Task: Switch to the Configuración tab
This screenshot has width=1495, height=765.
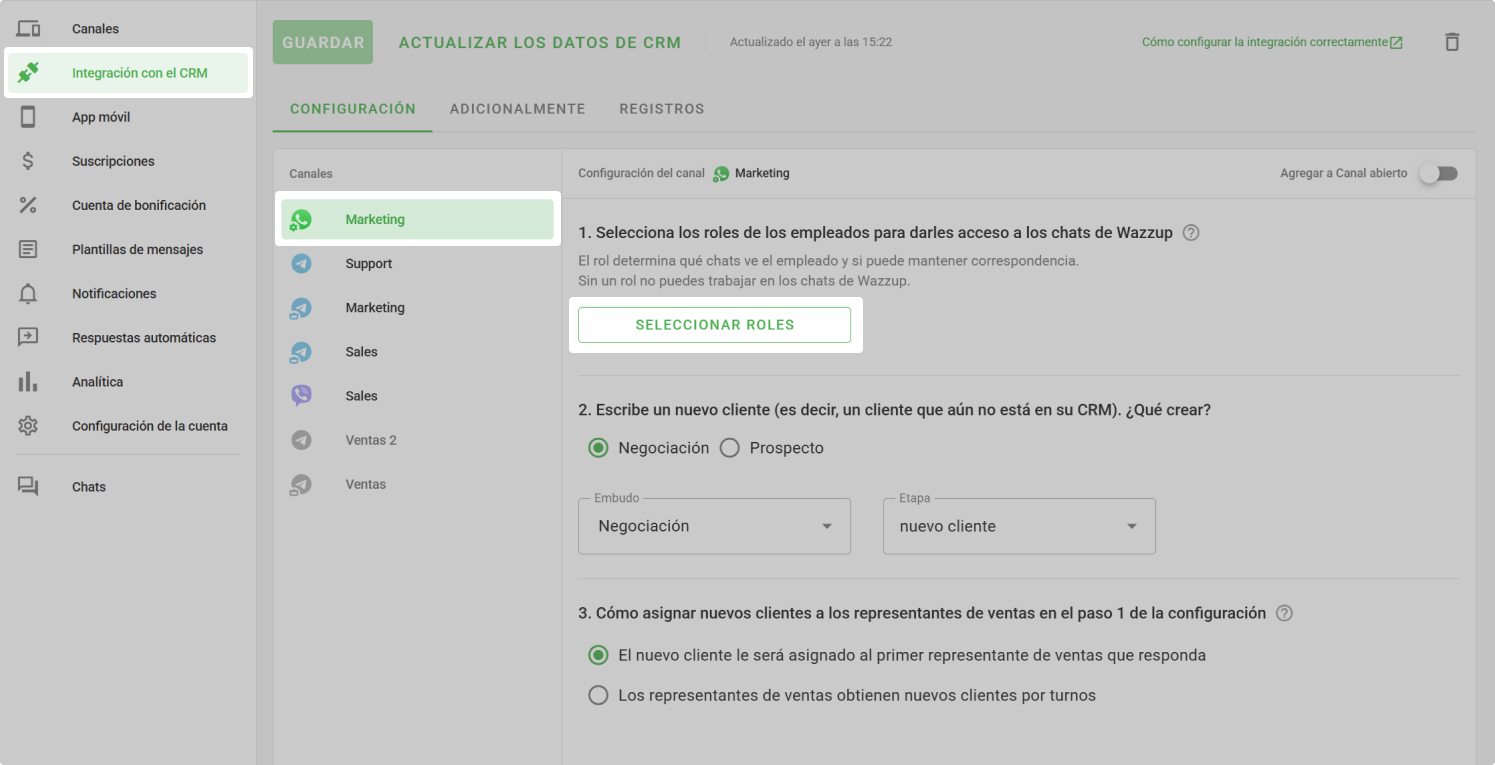Action: 353,109
